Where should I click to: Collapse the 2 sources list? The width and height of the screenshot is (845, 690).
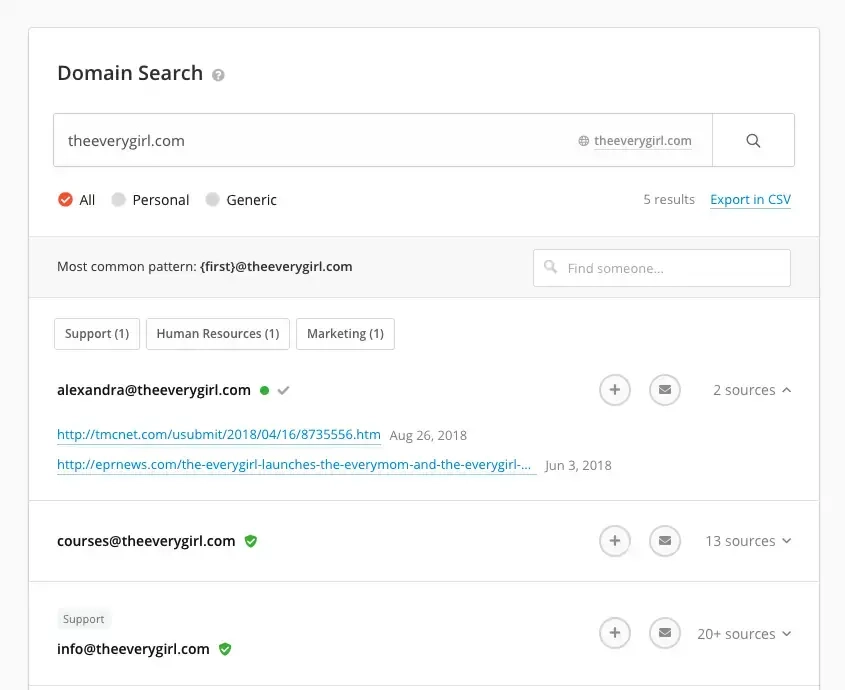[x=752, y=390]
